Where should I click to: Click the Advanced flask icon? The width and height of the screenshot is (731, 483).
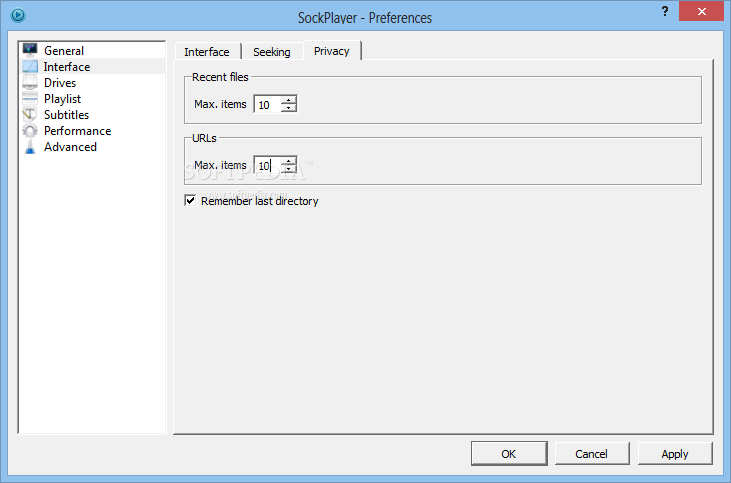30,147
